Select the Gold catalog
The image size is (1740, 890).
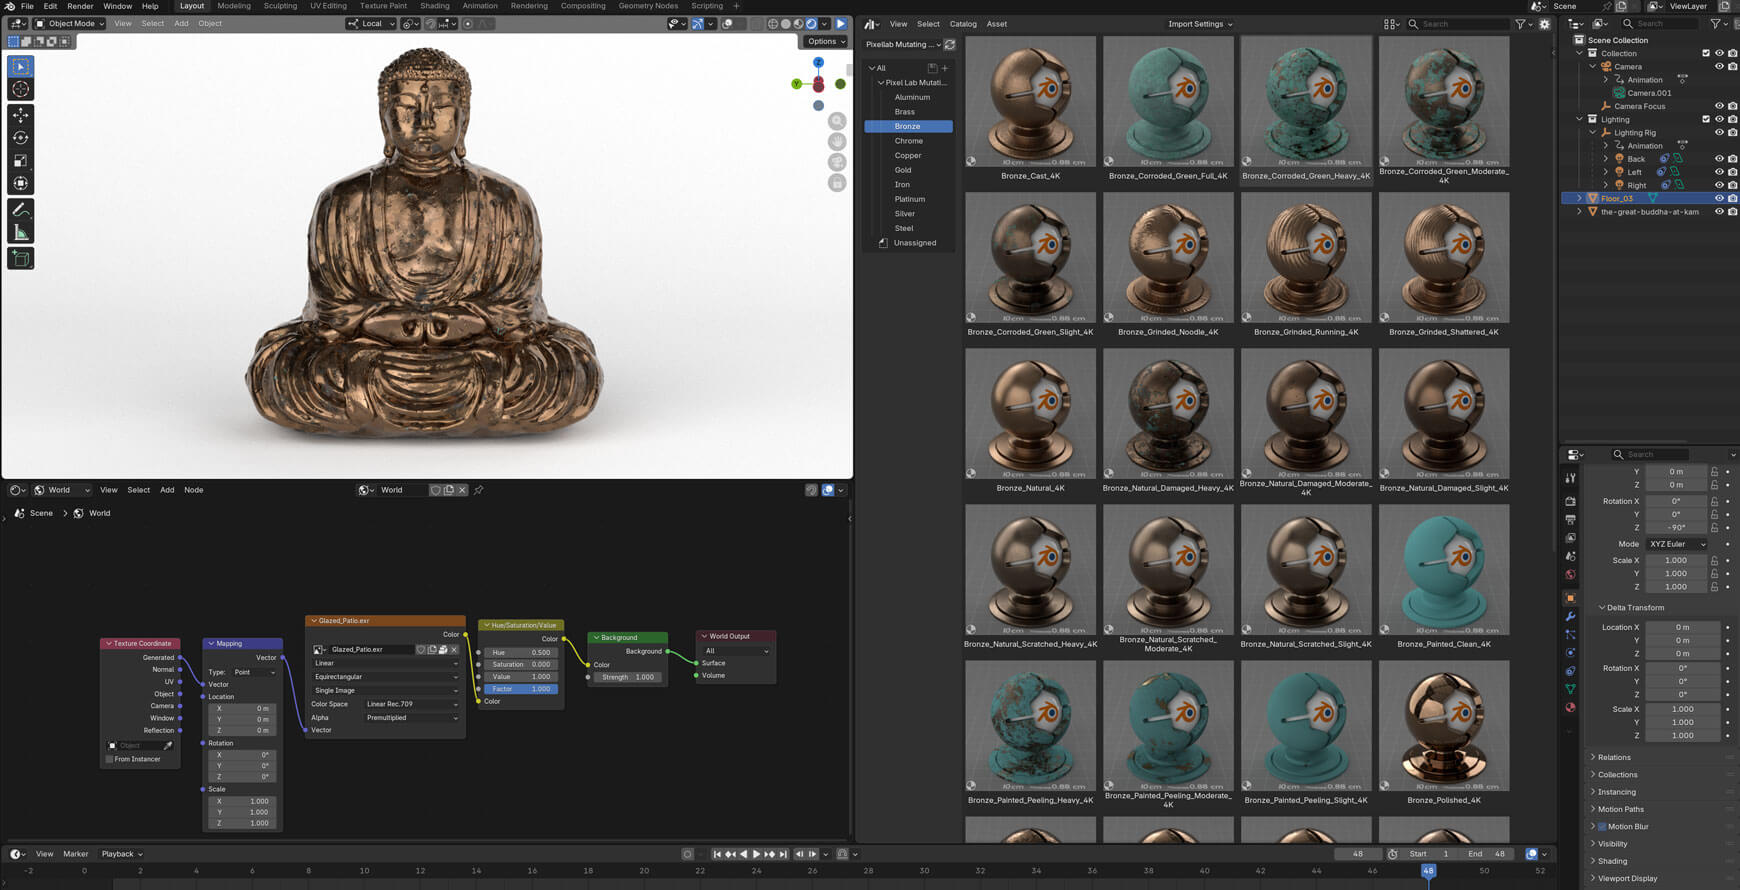(903, 170)
